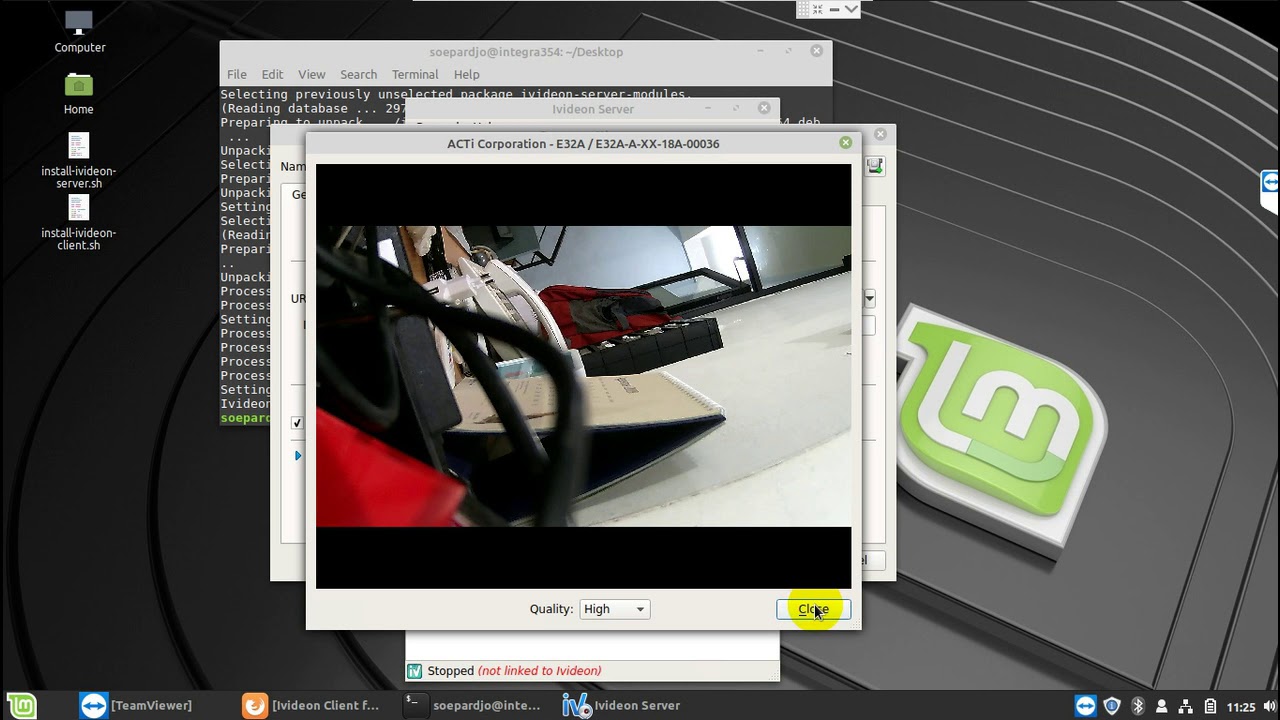Click the Ivideon icon in the status bar
This screenshot has width=1280, height=720.
pos(414,671)
